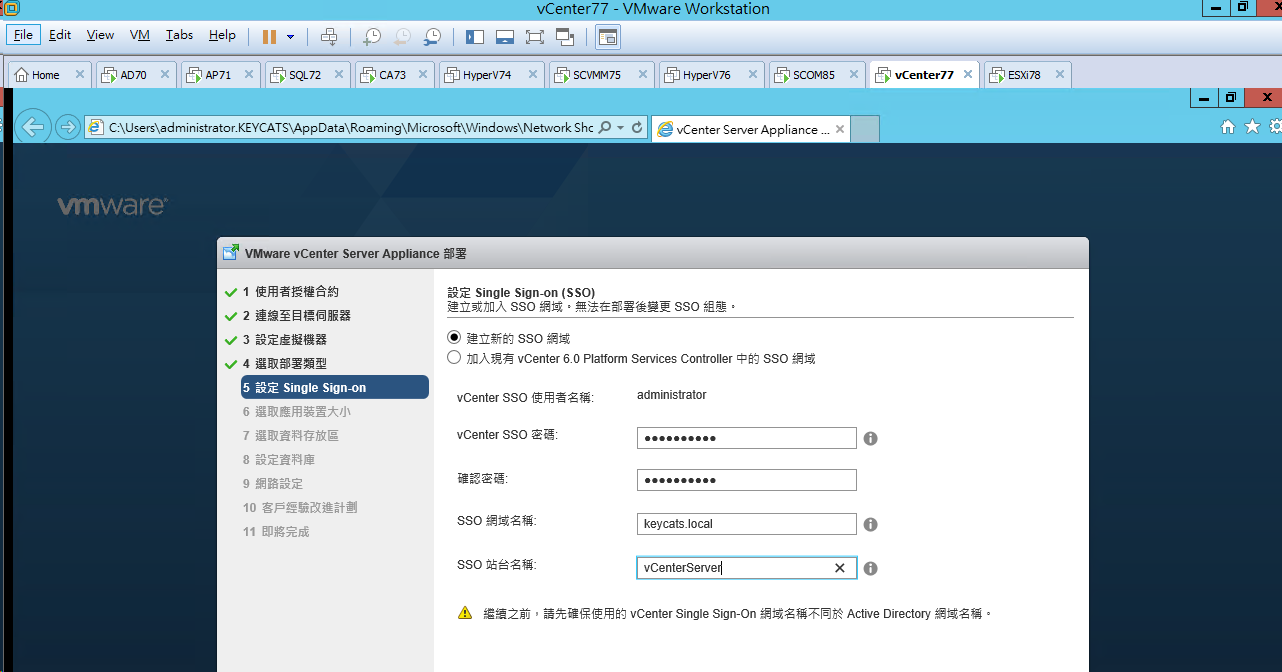This screenshot has width=1282, height=672.
Task: Select step 5 設定 Single Sign-on
Action: [335, 387]
